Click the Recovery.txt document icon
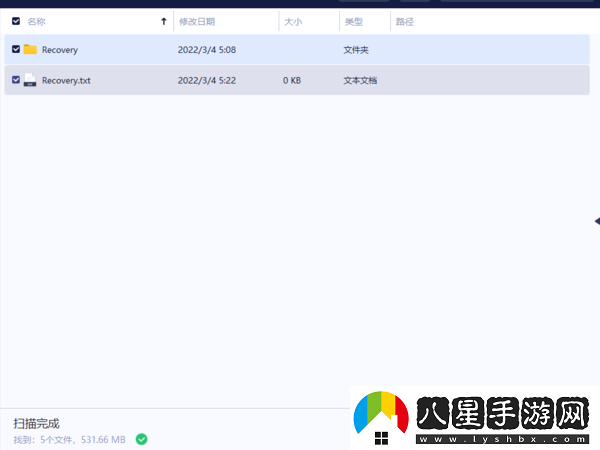This screenshot has height=450, width=600. [30, 80]
